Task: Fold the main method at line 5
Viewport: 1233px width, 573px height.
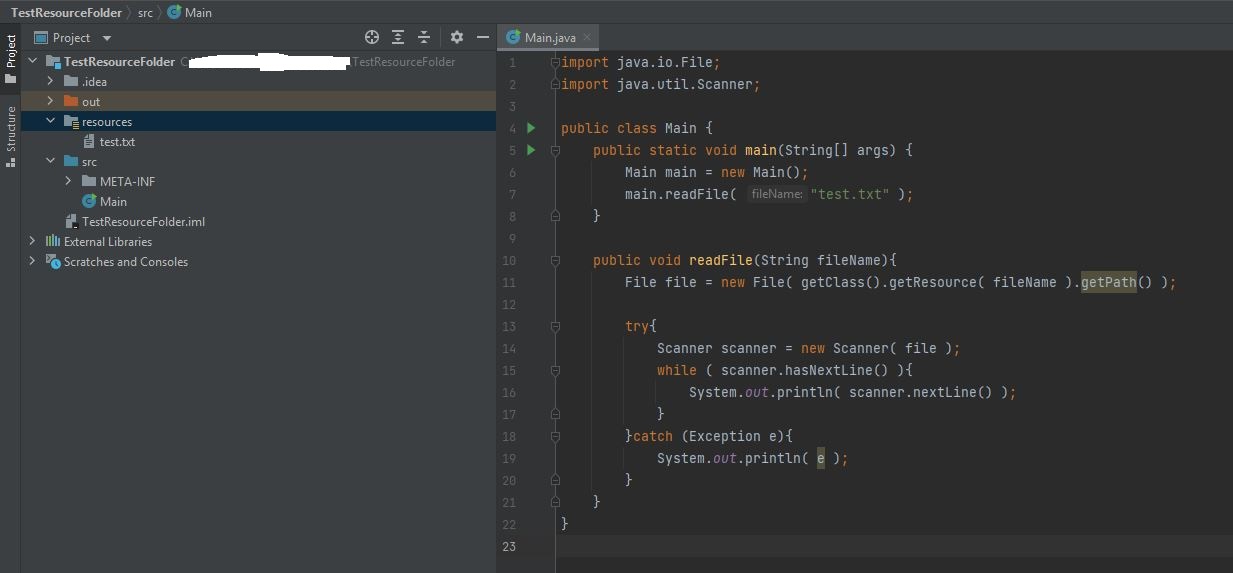Action: point(555,150)
